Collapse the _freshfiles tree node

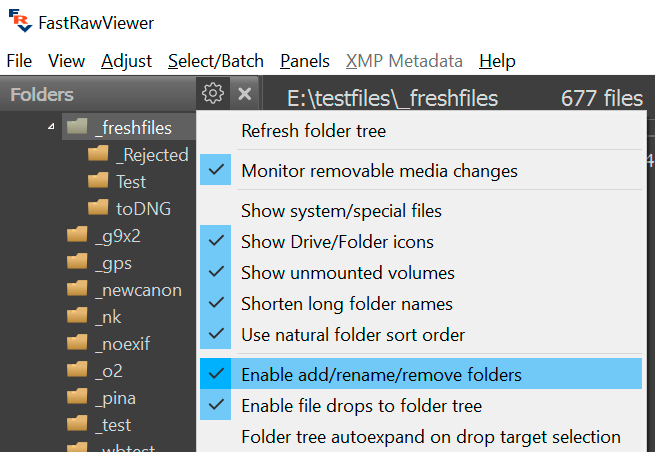point(51,127)
